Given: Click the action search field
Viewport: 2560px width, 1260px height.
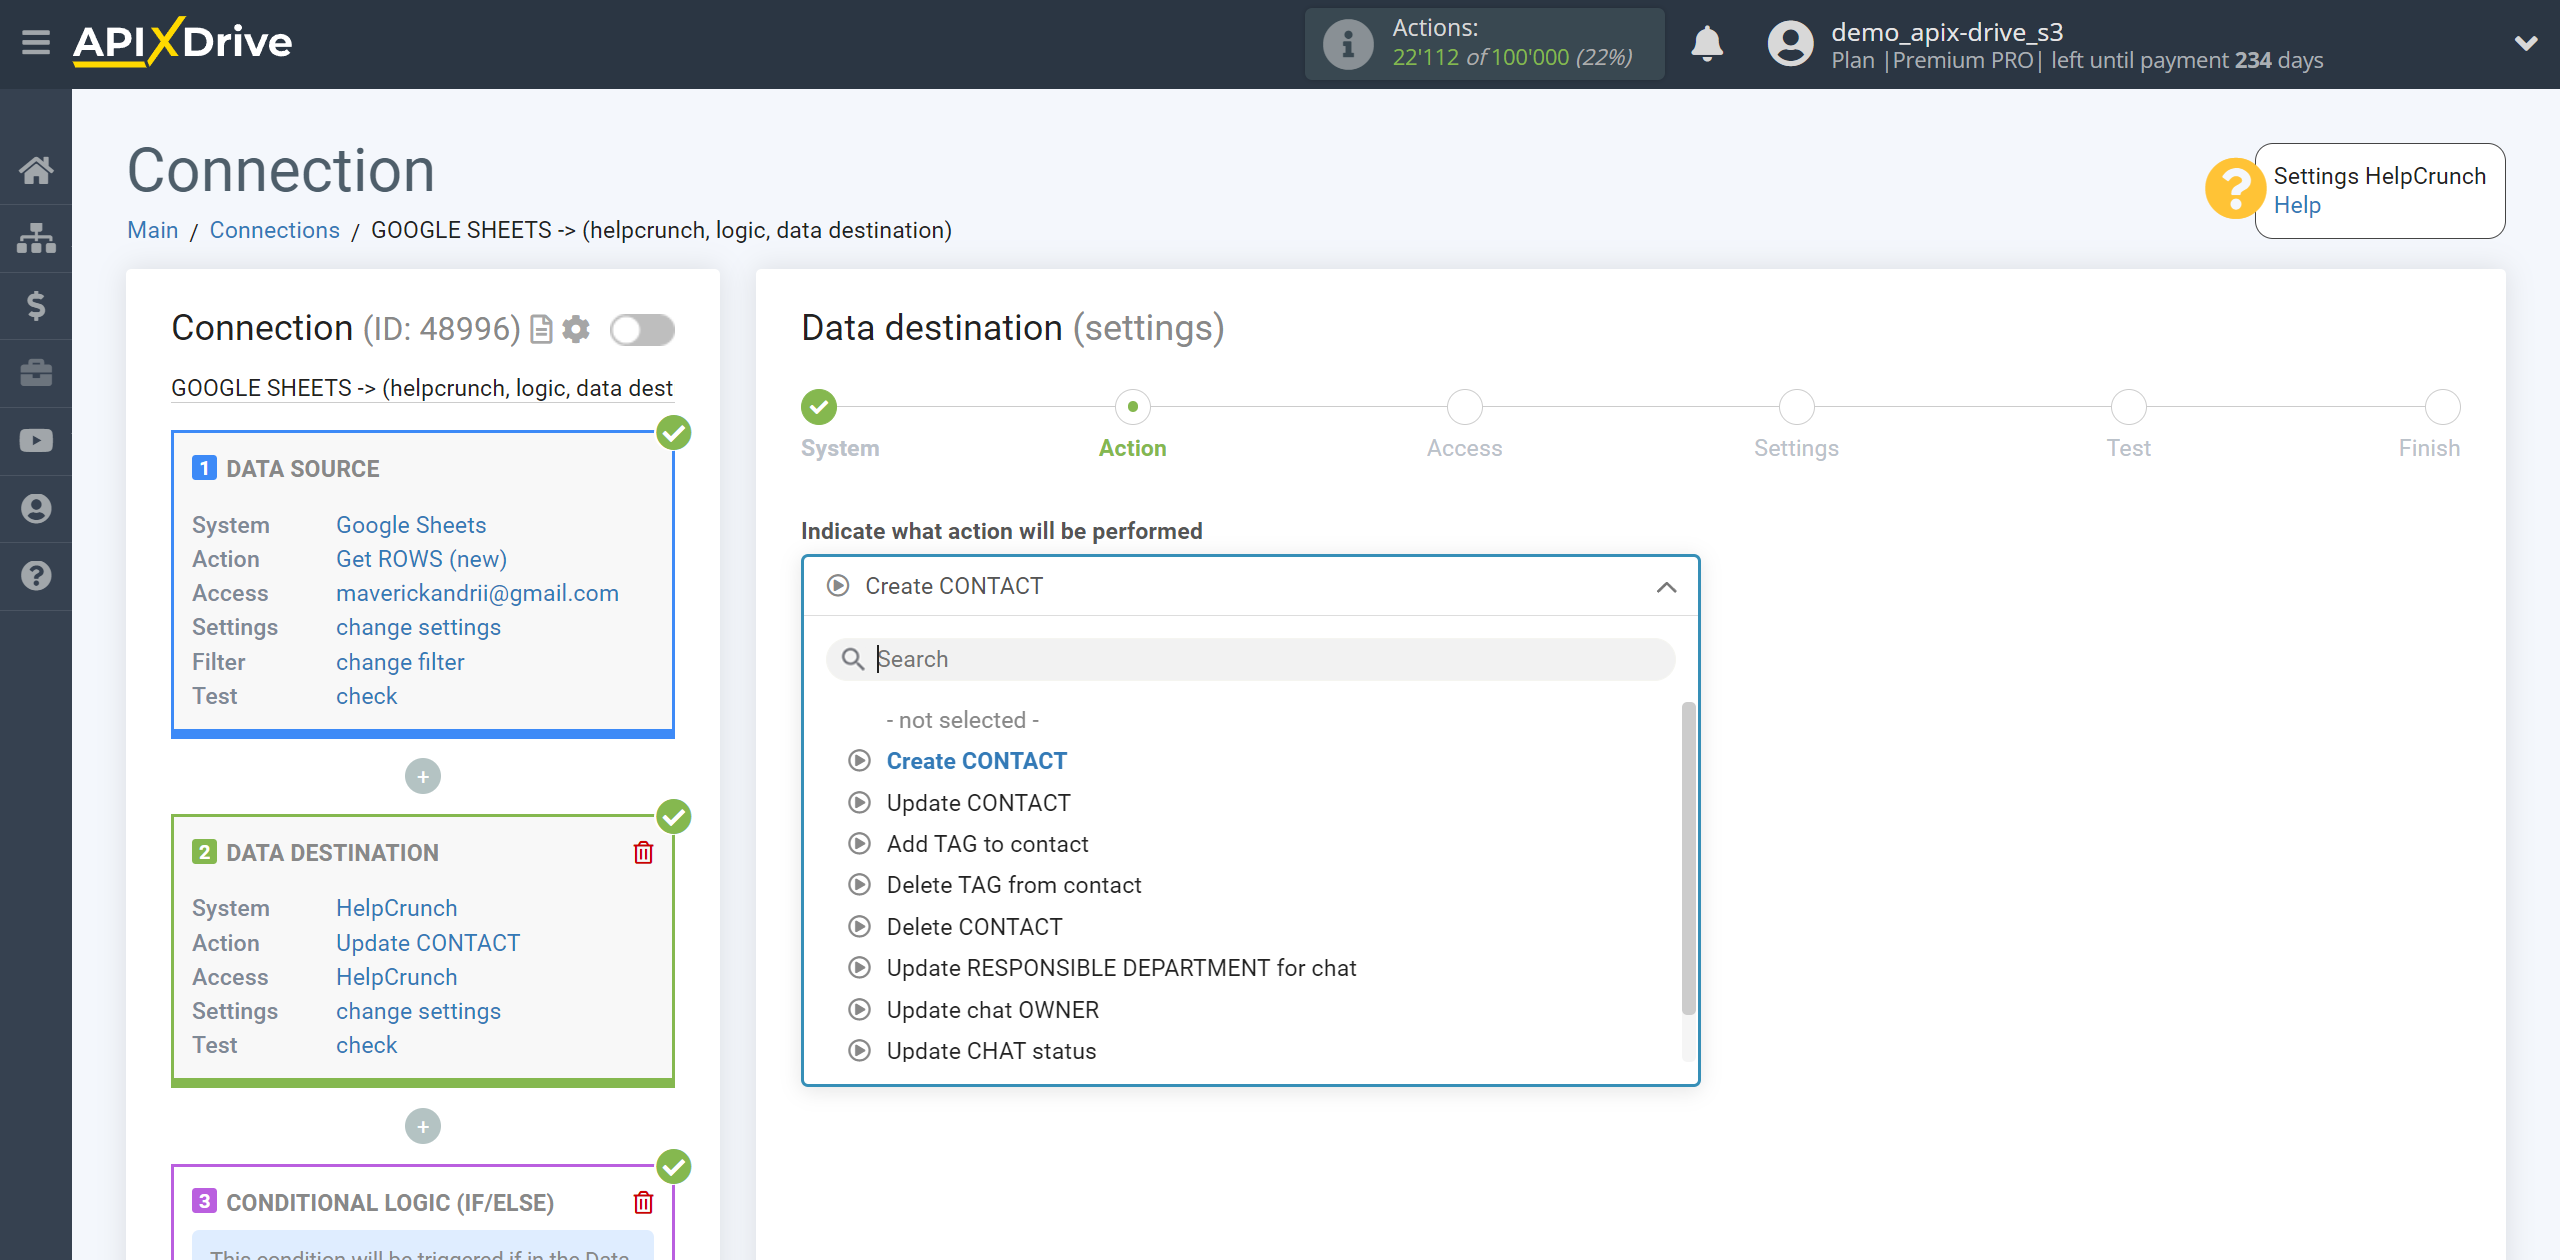Looking at the screenshot, I should click(1250, 659).
